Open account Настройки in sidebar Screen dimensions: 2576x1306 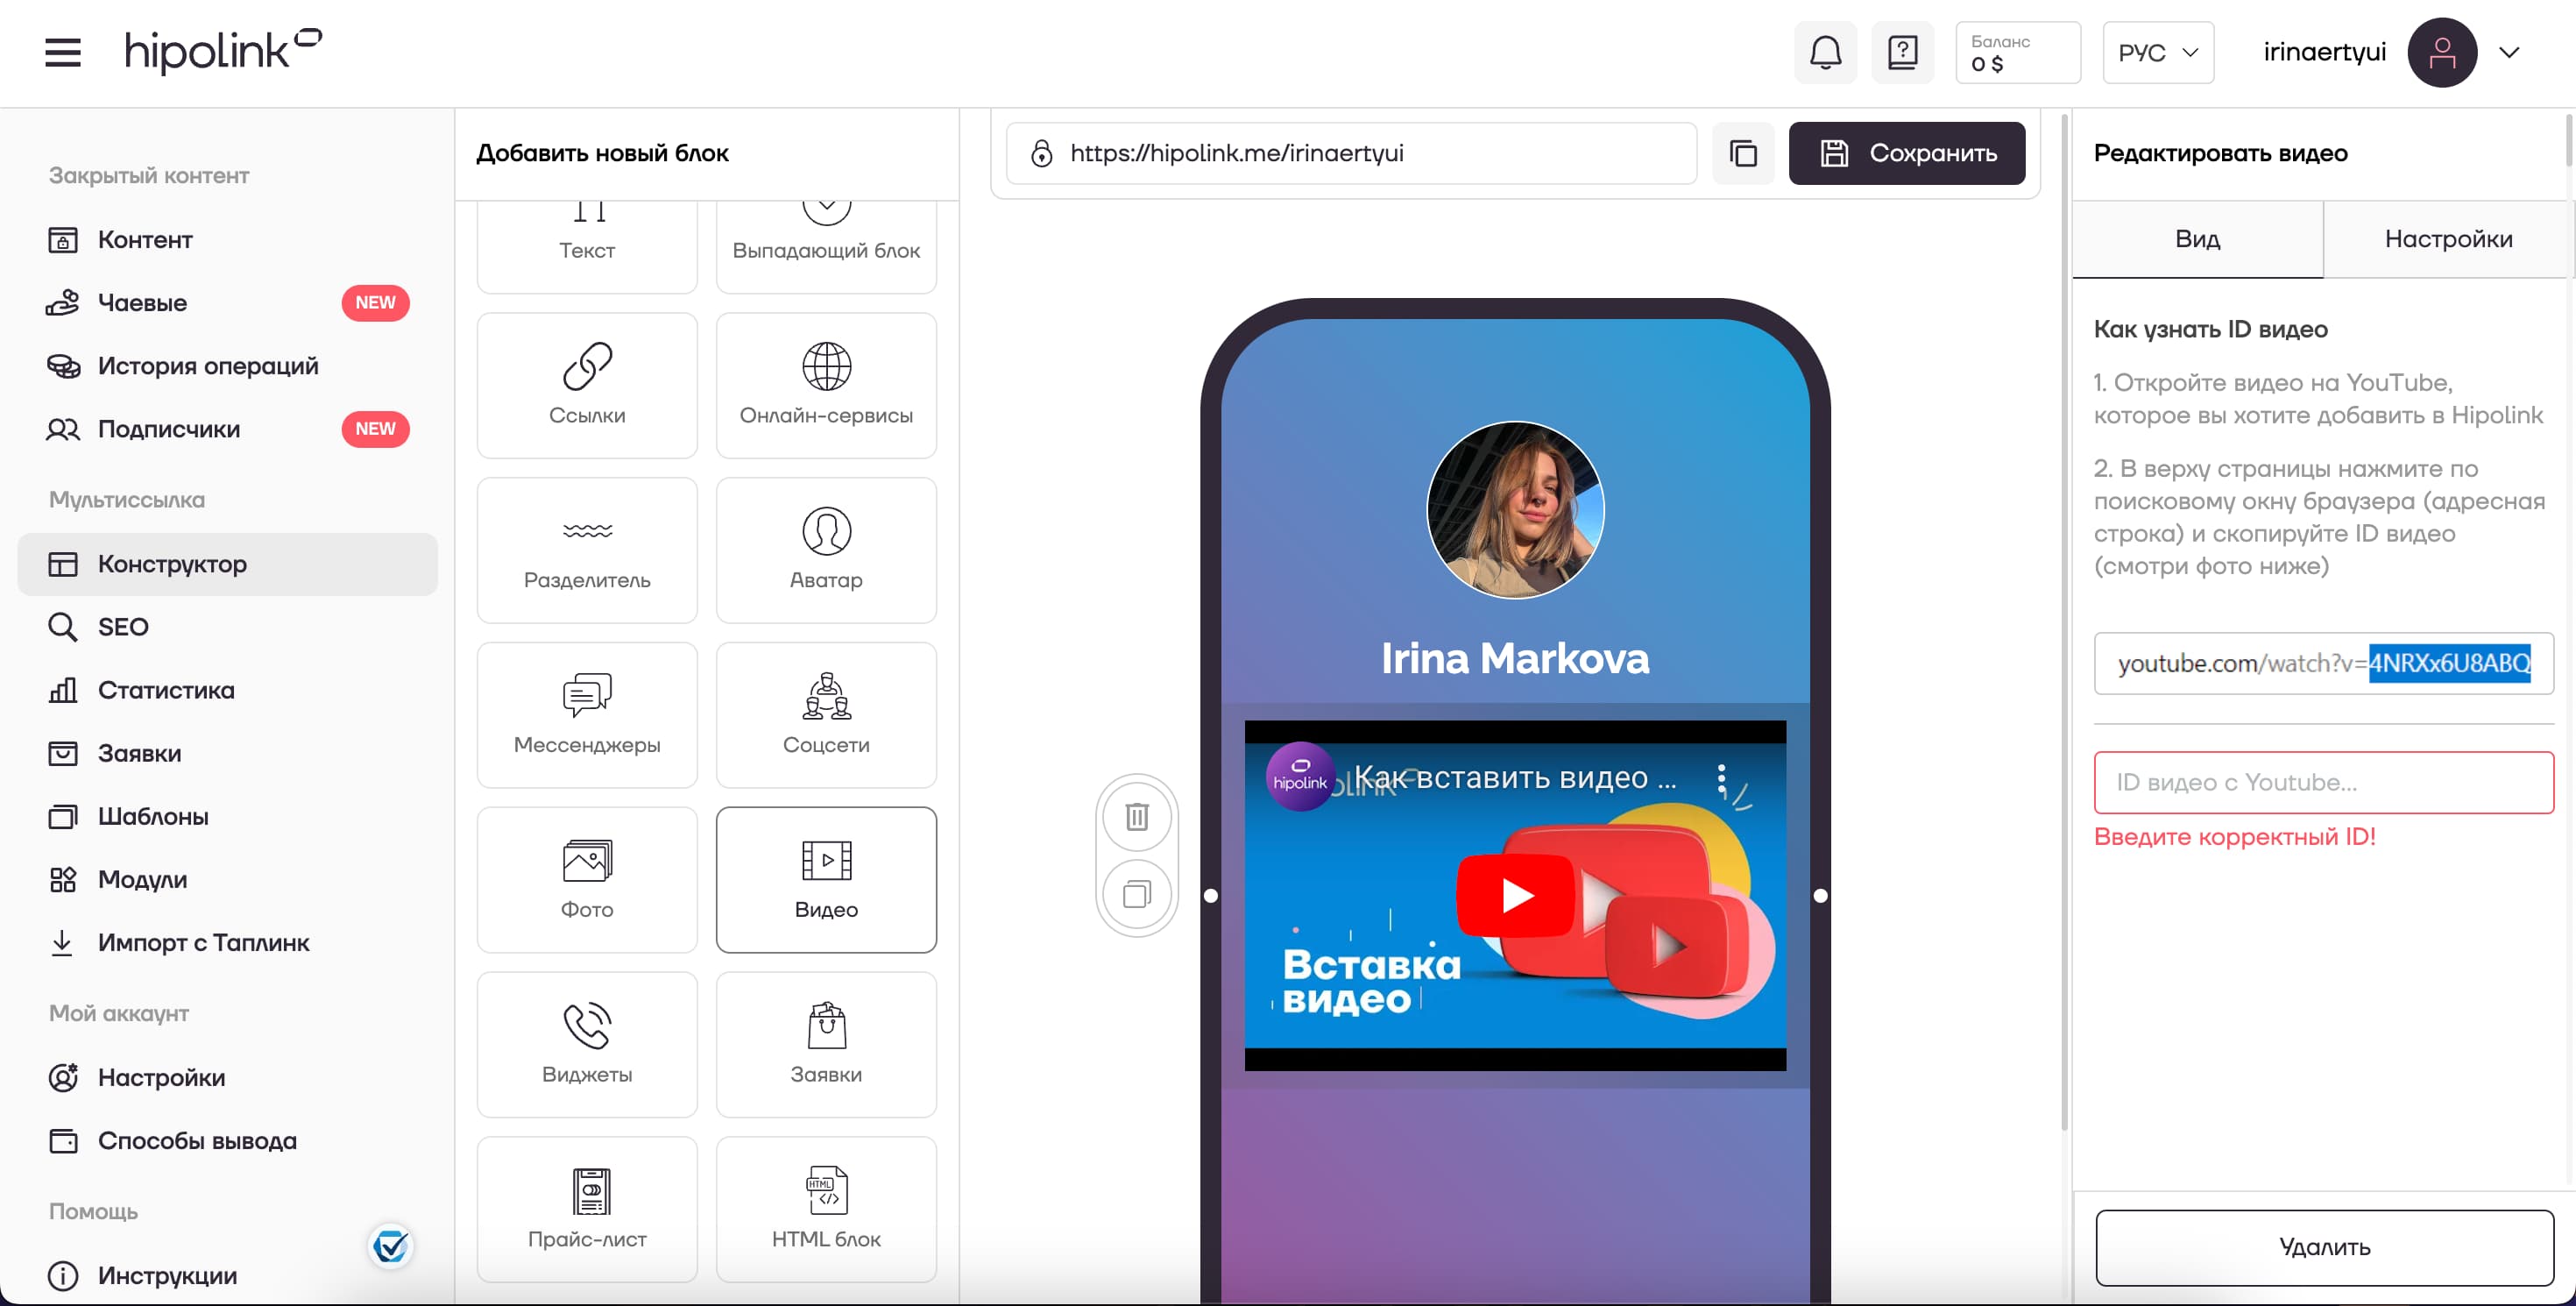tap(228, 1077)
